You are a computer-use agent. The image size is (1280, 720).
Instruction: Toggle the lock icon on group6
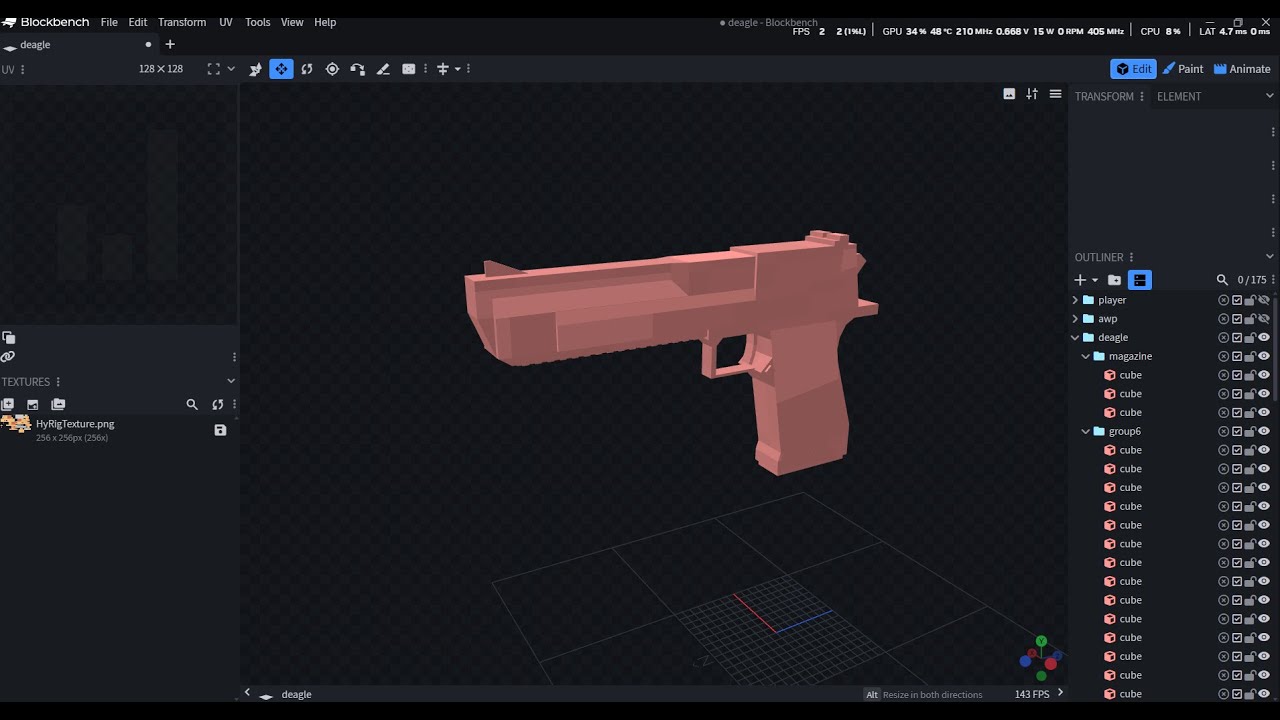tap(1250, 431)
